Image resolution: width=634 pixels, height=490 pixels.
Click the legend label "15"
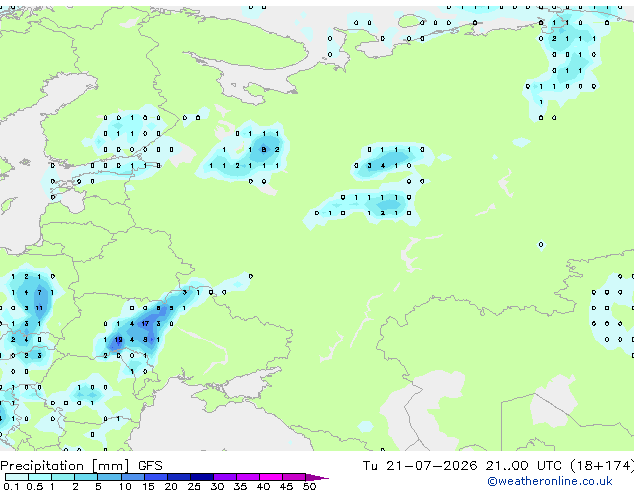148,486
